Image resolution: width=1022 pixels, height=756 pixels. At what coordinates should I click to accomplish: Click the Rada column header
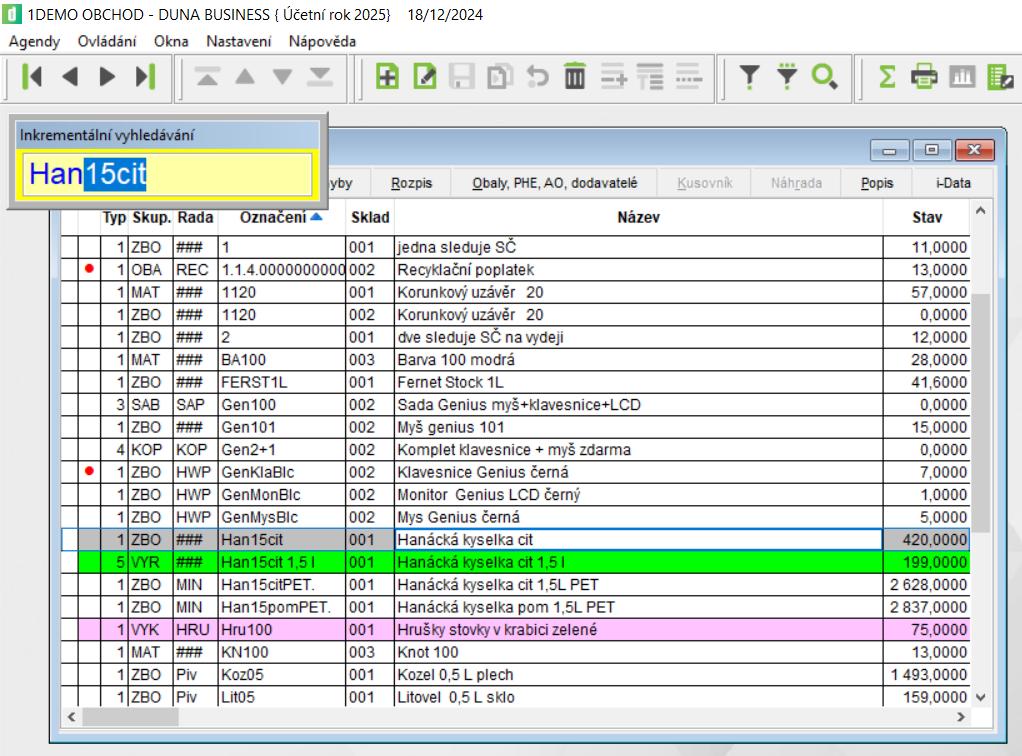tap(195, 217)
